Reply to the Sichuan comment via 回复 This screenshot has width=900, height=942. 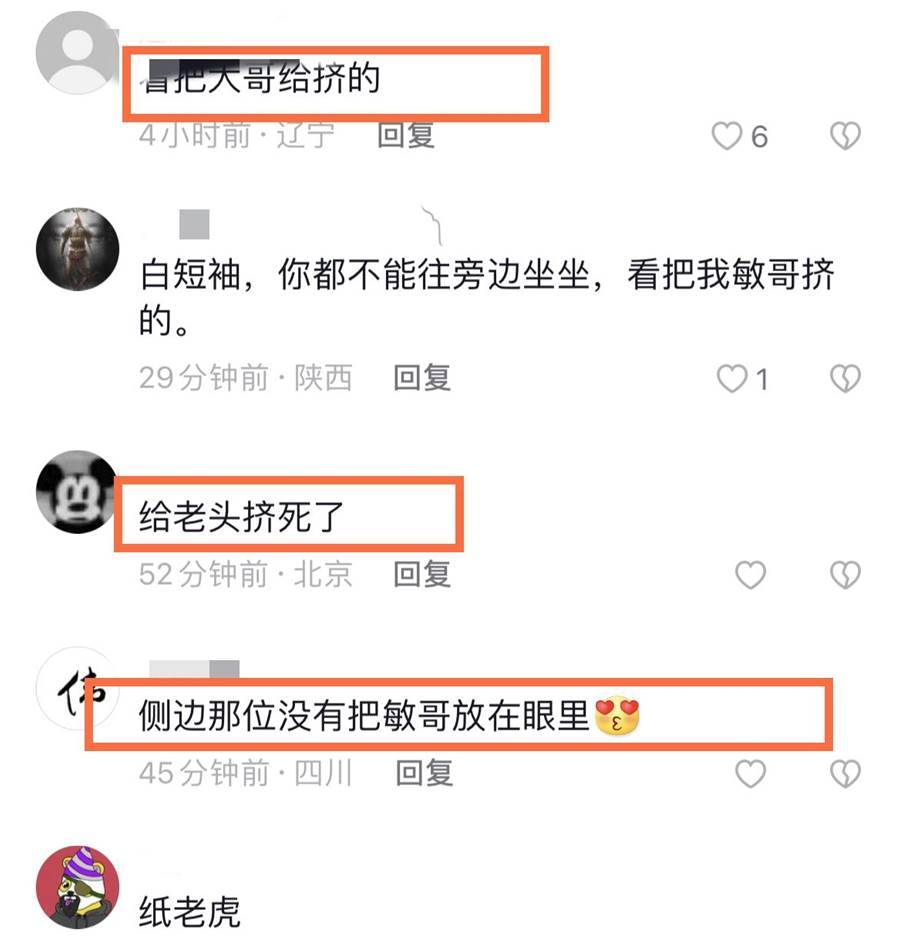424,772
